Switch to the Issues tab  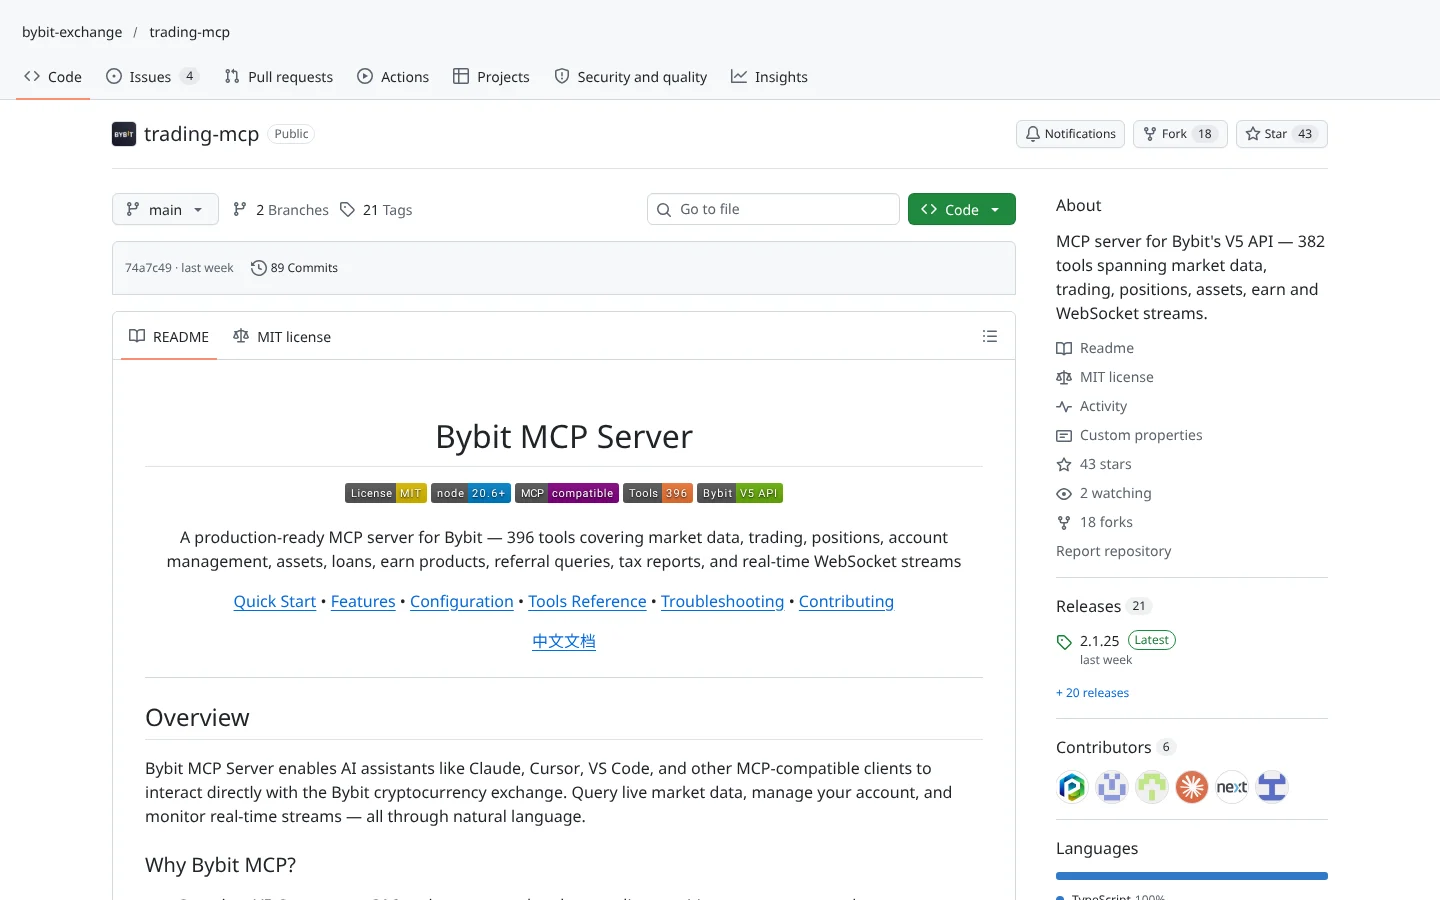coord(152,77)
